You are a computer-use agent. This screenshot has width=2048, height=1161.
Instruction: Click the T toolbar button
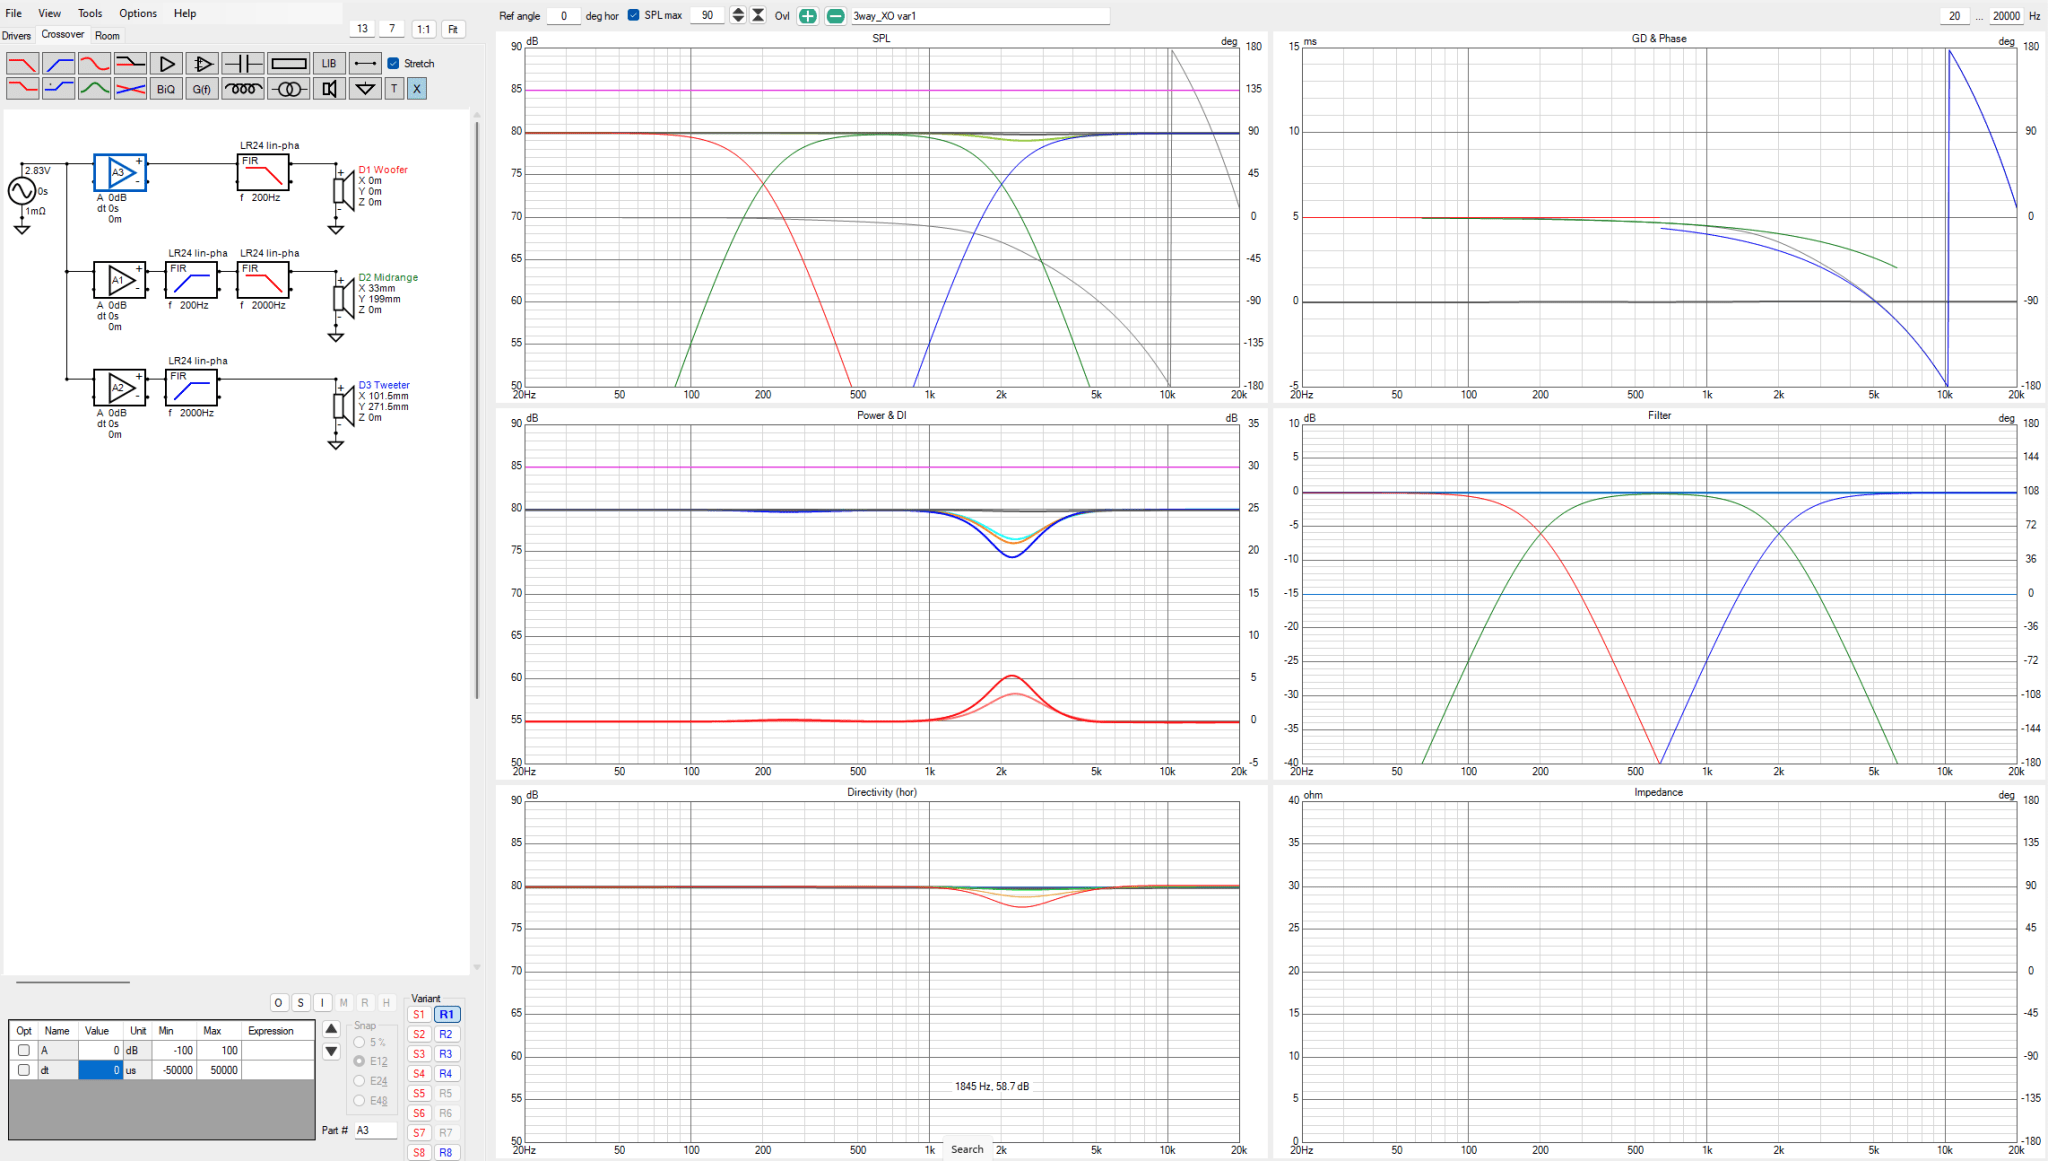(394, 89)
